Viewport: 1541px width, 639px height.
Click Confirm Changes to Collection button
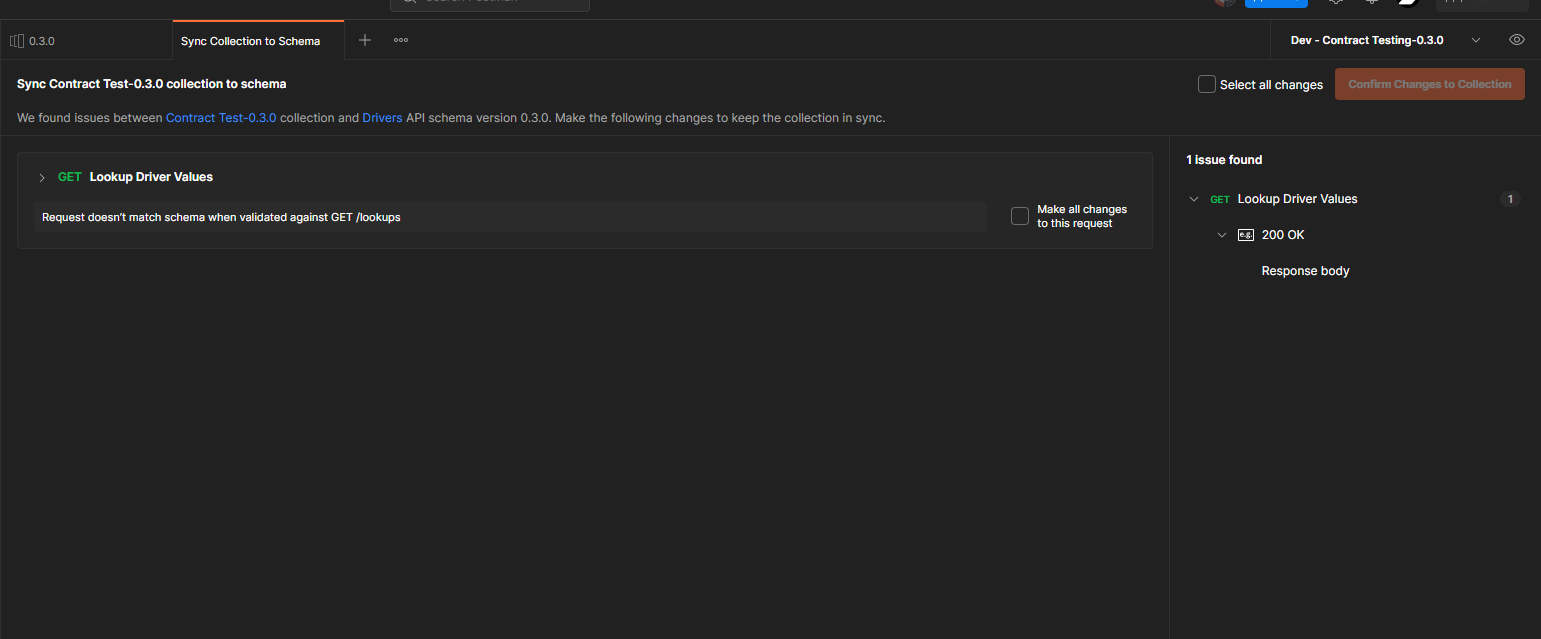pyautogui.click(x=1429, y=84)
